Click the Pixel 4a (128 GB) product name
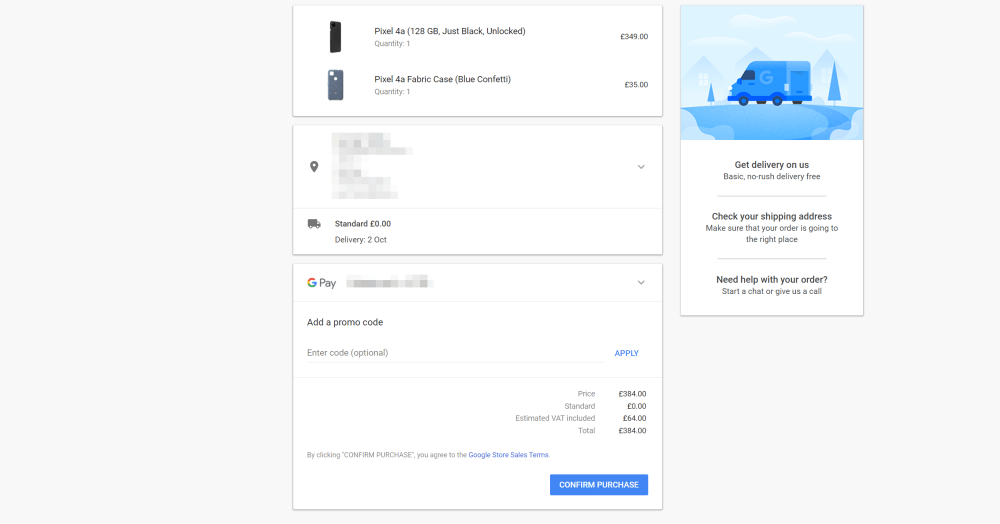This screenshot has height=524, width=1000. pos(449,31)
